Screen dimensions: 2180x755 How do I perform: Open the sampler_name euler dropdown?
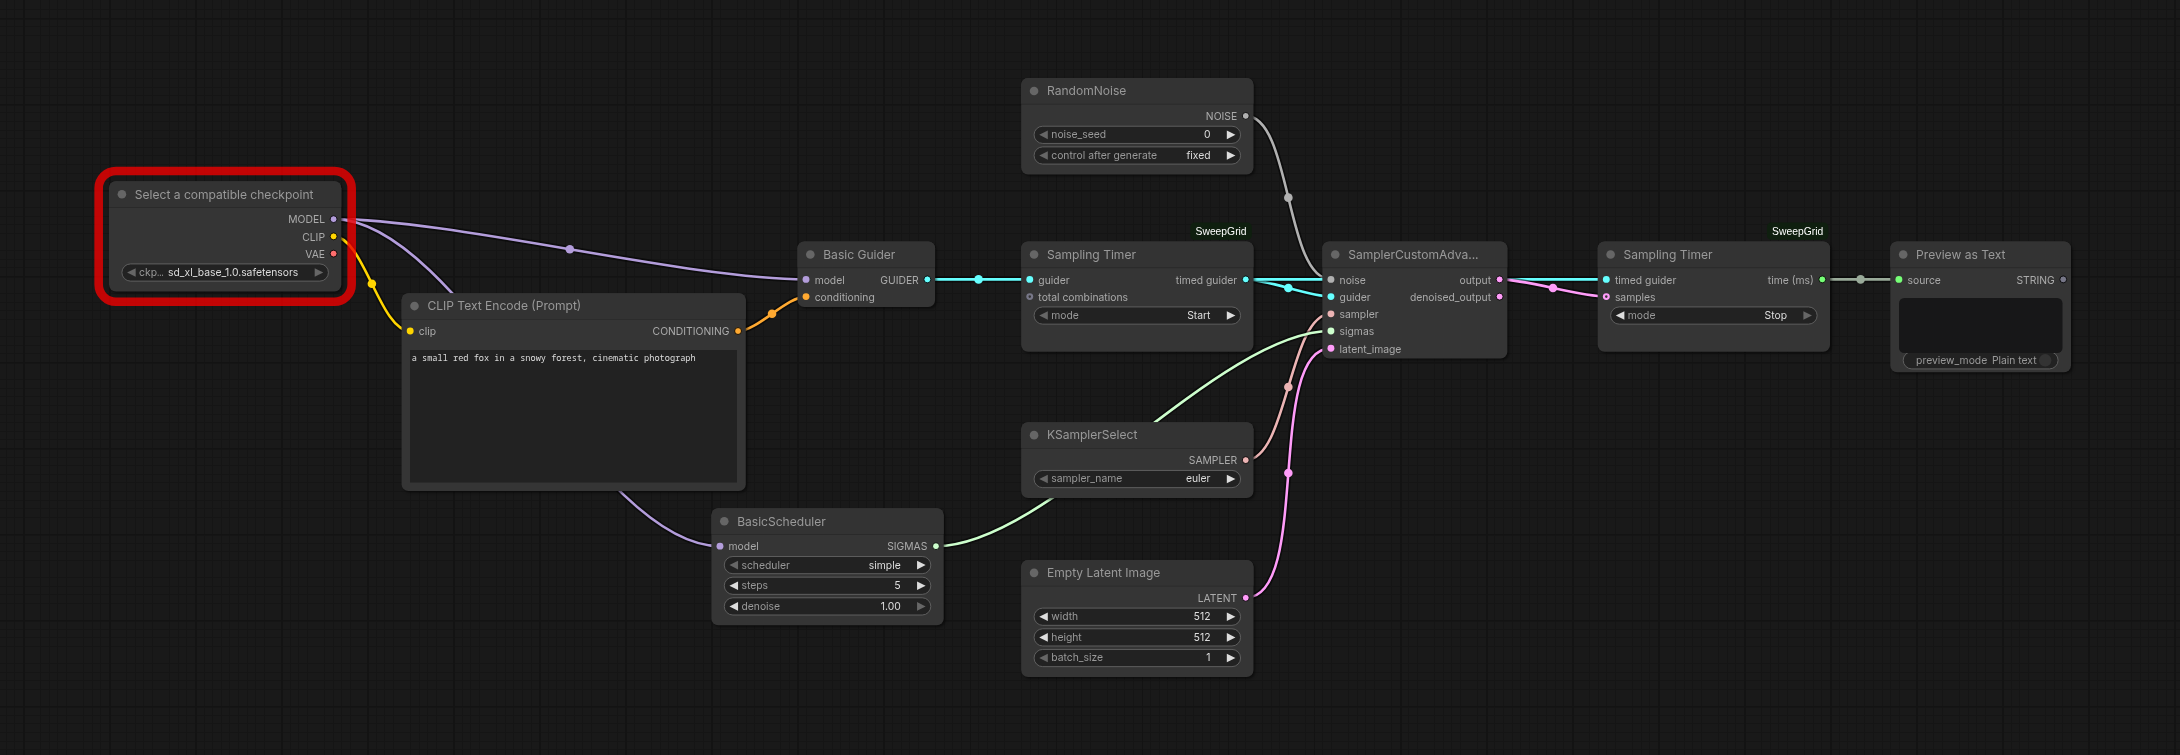pos(1137,479)
